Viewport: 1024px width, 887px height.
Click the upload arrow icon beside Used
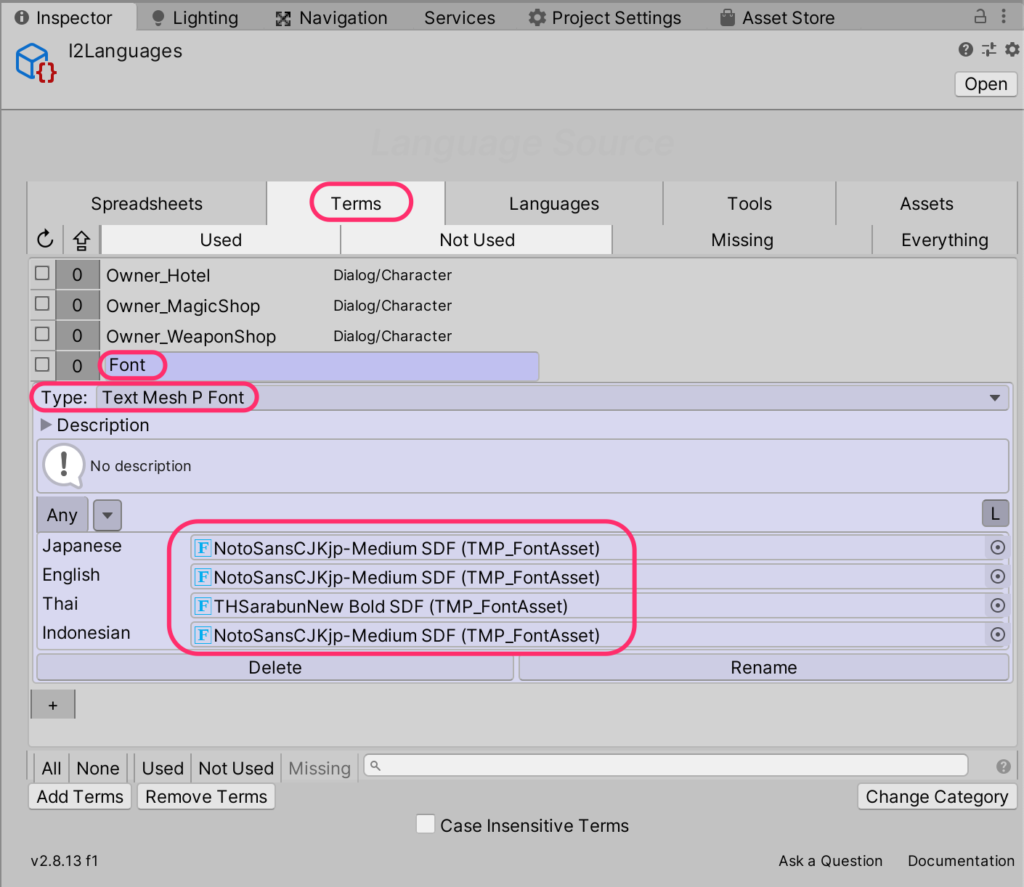pyautogui.click(x=82, y=240)
